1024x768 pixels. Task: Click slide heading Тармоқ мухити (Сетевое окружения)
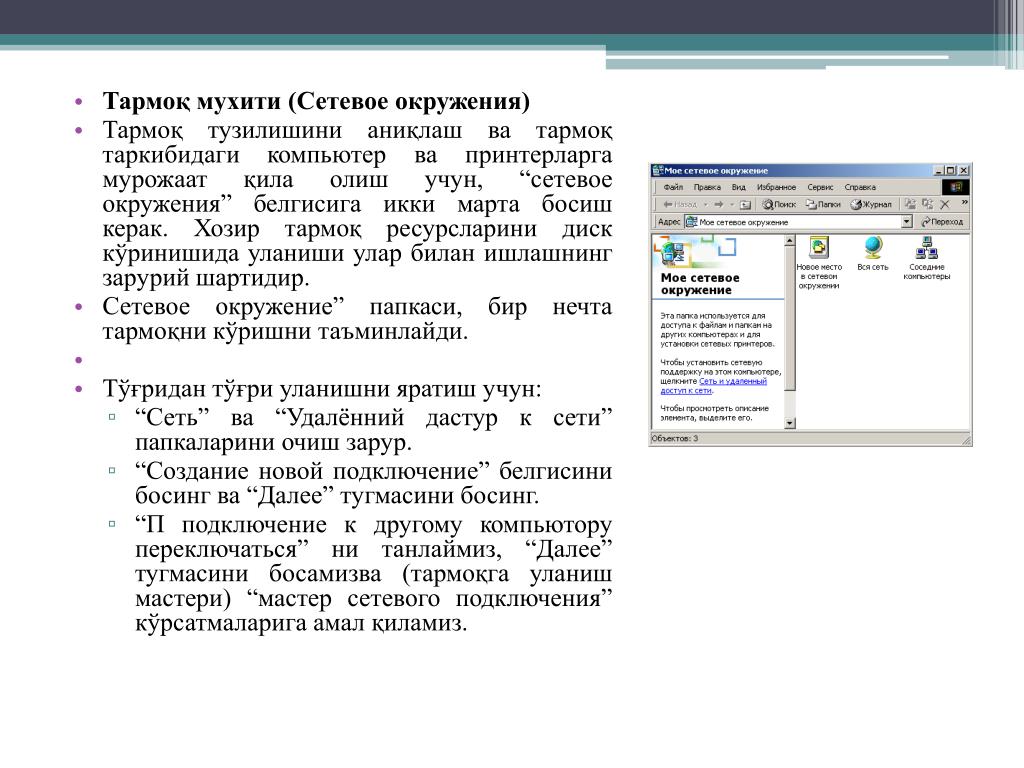[316, 101]
